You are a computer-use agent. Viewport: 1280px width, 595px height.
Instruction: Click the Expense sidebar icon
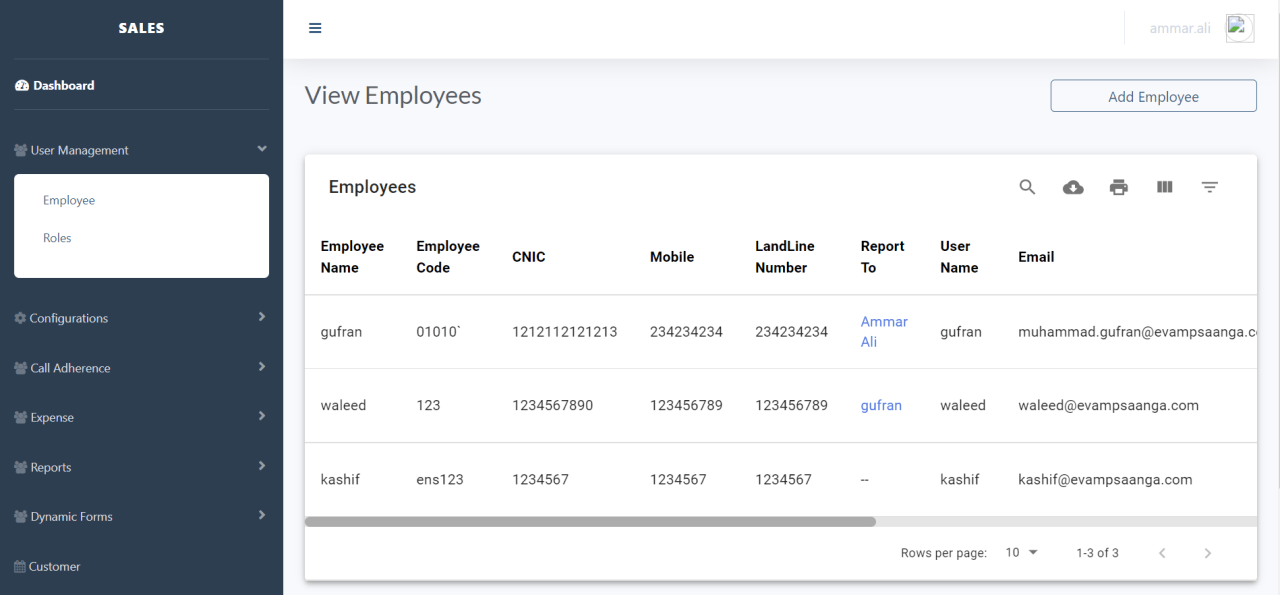click(x=18, y=417)
